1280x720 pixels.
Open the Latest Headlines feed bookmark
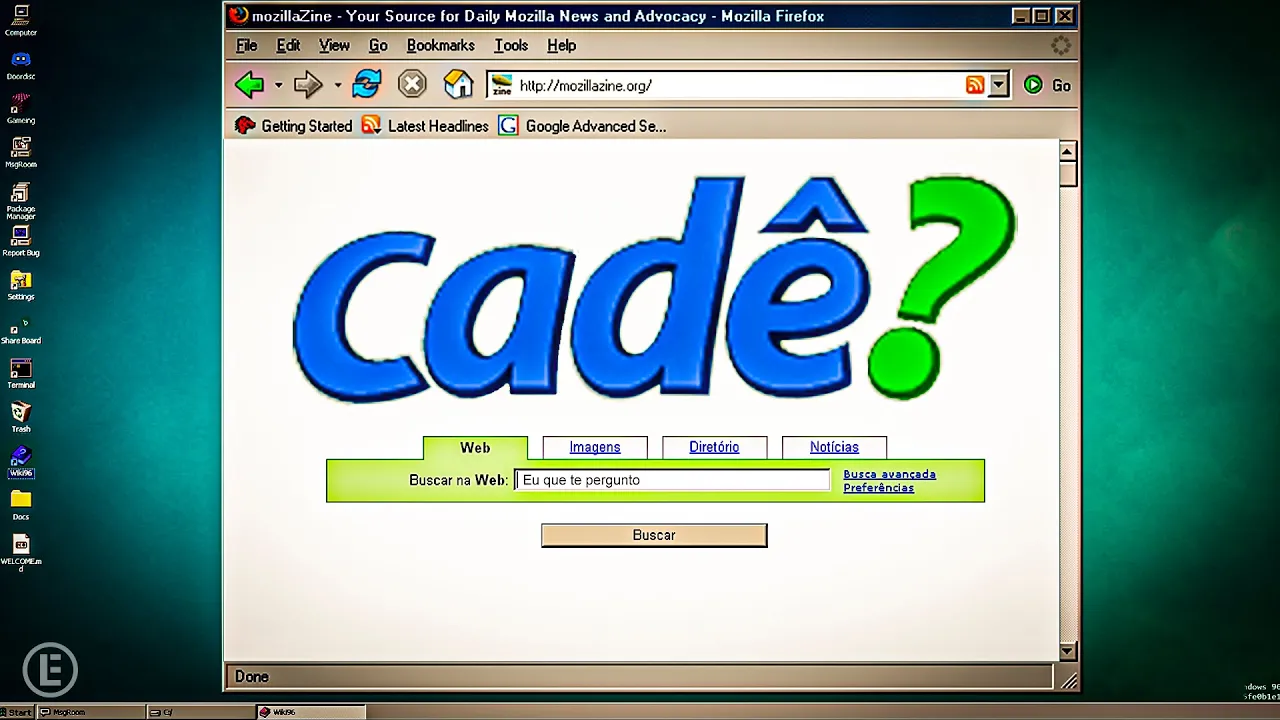tap(425, 126)
